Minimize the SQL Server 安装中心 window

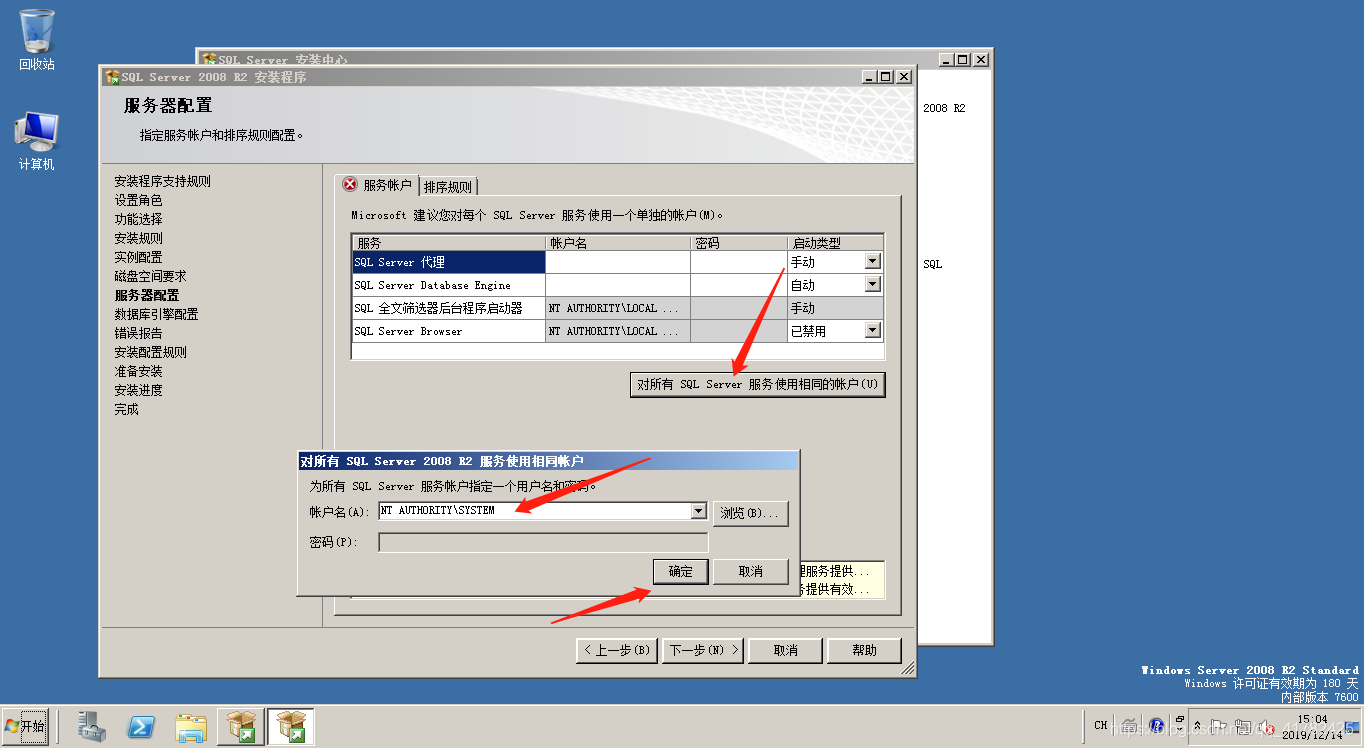pyautogui.click(x=947, y=60)
